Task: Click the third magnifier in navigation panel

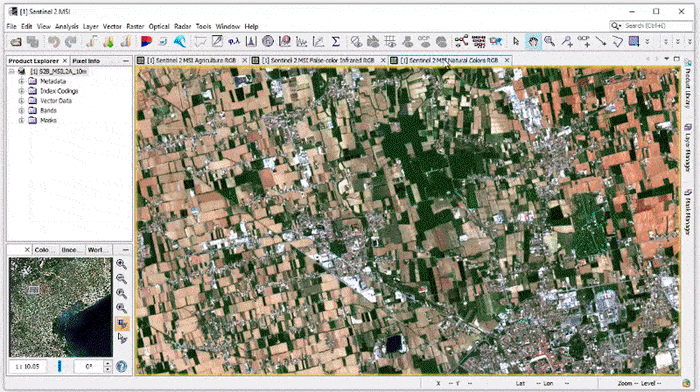Action: 121,293
